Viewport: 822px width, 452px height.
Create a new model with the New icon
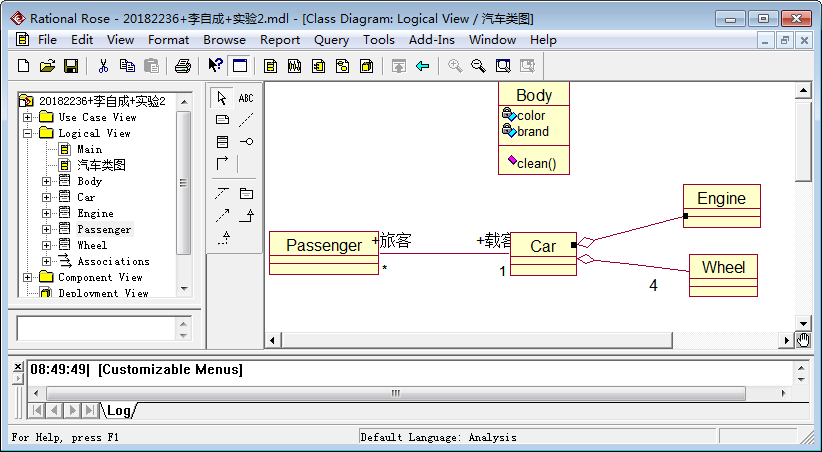coord(24,66)
